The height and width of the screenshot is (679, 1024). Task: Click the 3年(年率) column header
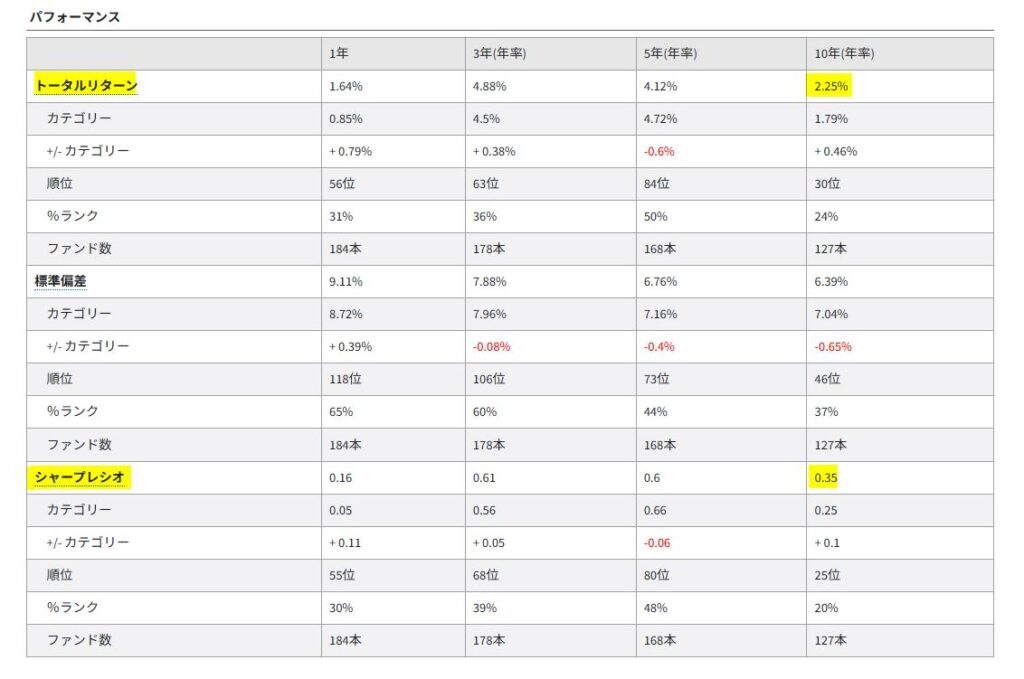499,54
